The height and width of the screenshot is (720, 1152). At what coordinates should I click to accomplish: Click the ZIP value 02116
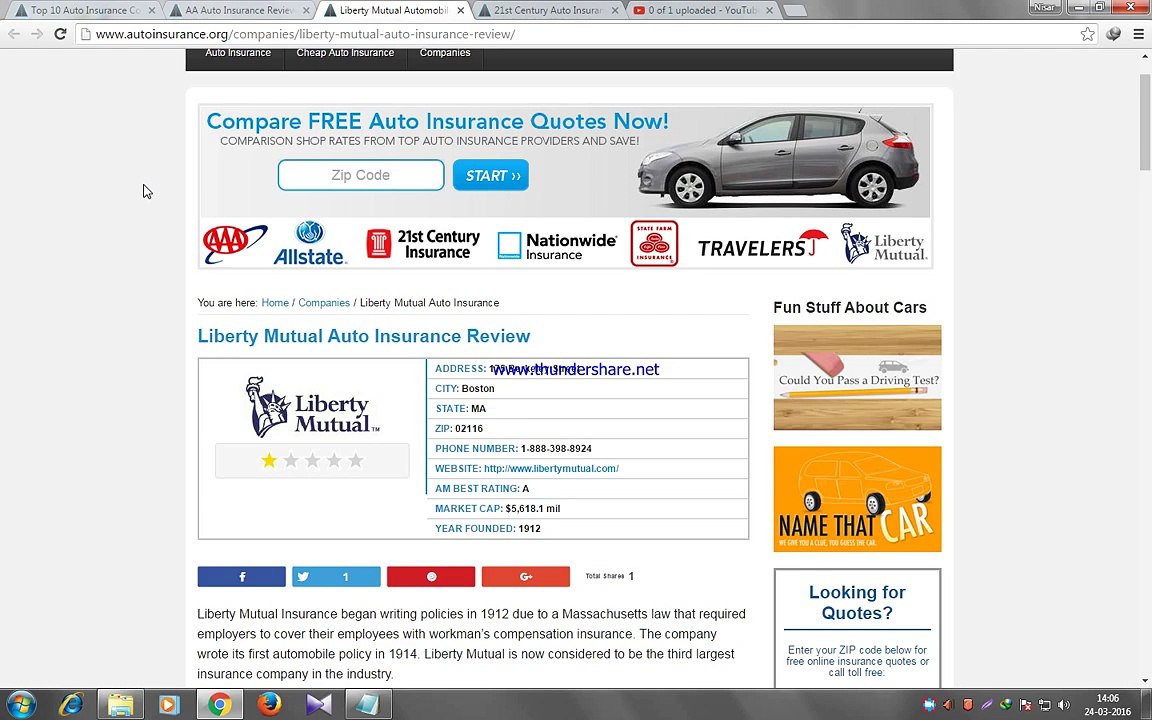469,429
